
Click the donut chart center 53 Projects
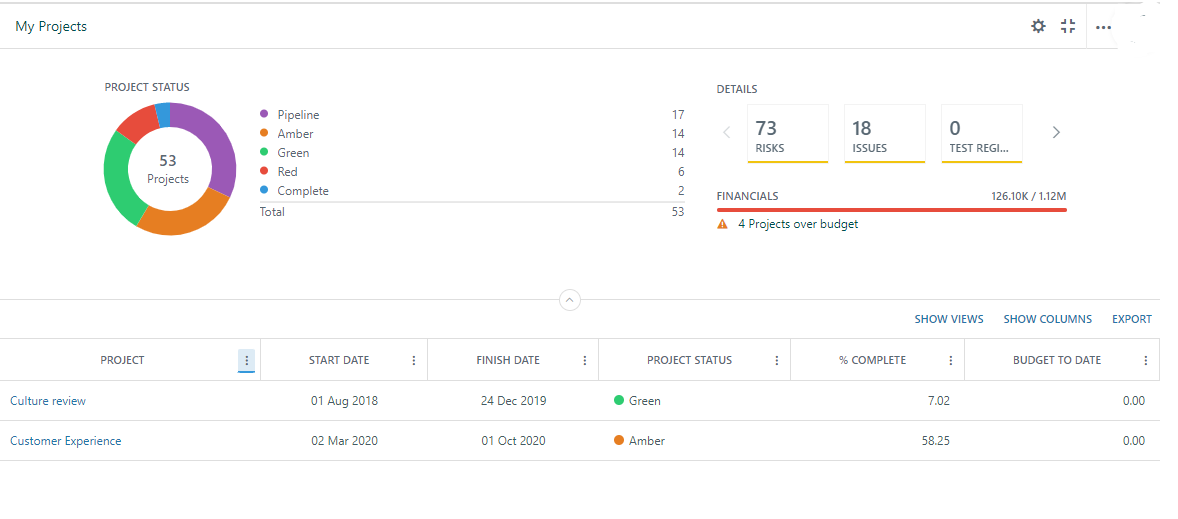click(x=168, y=169)
